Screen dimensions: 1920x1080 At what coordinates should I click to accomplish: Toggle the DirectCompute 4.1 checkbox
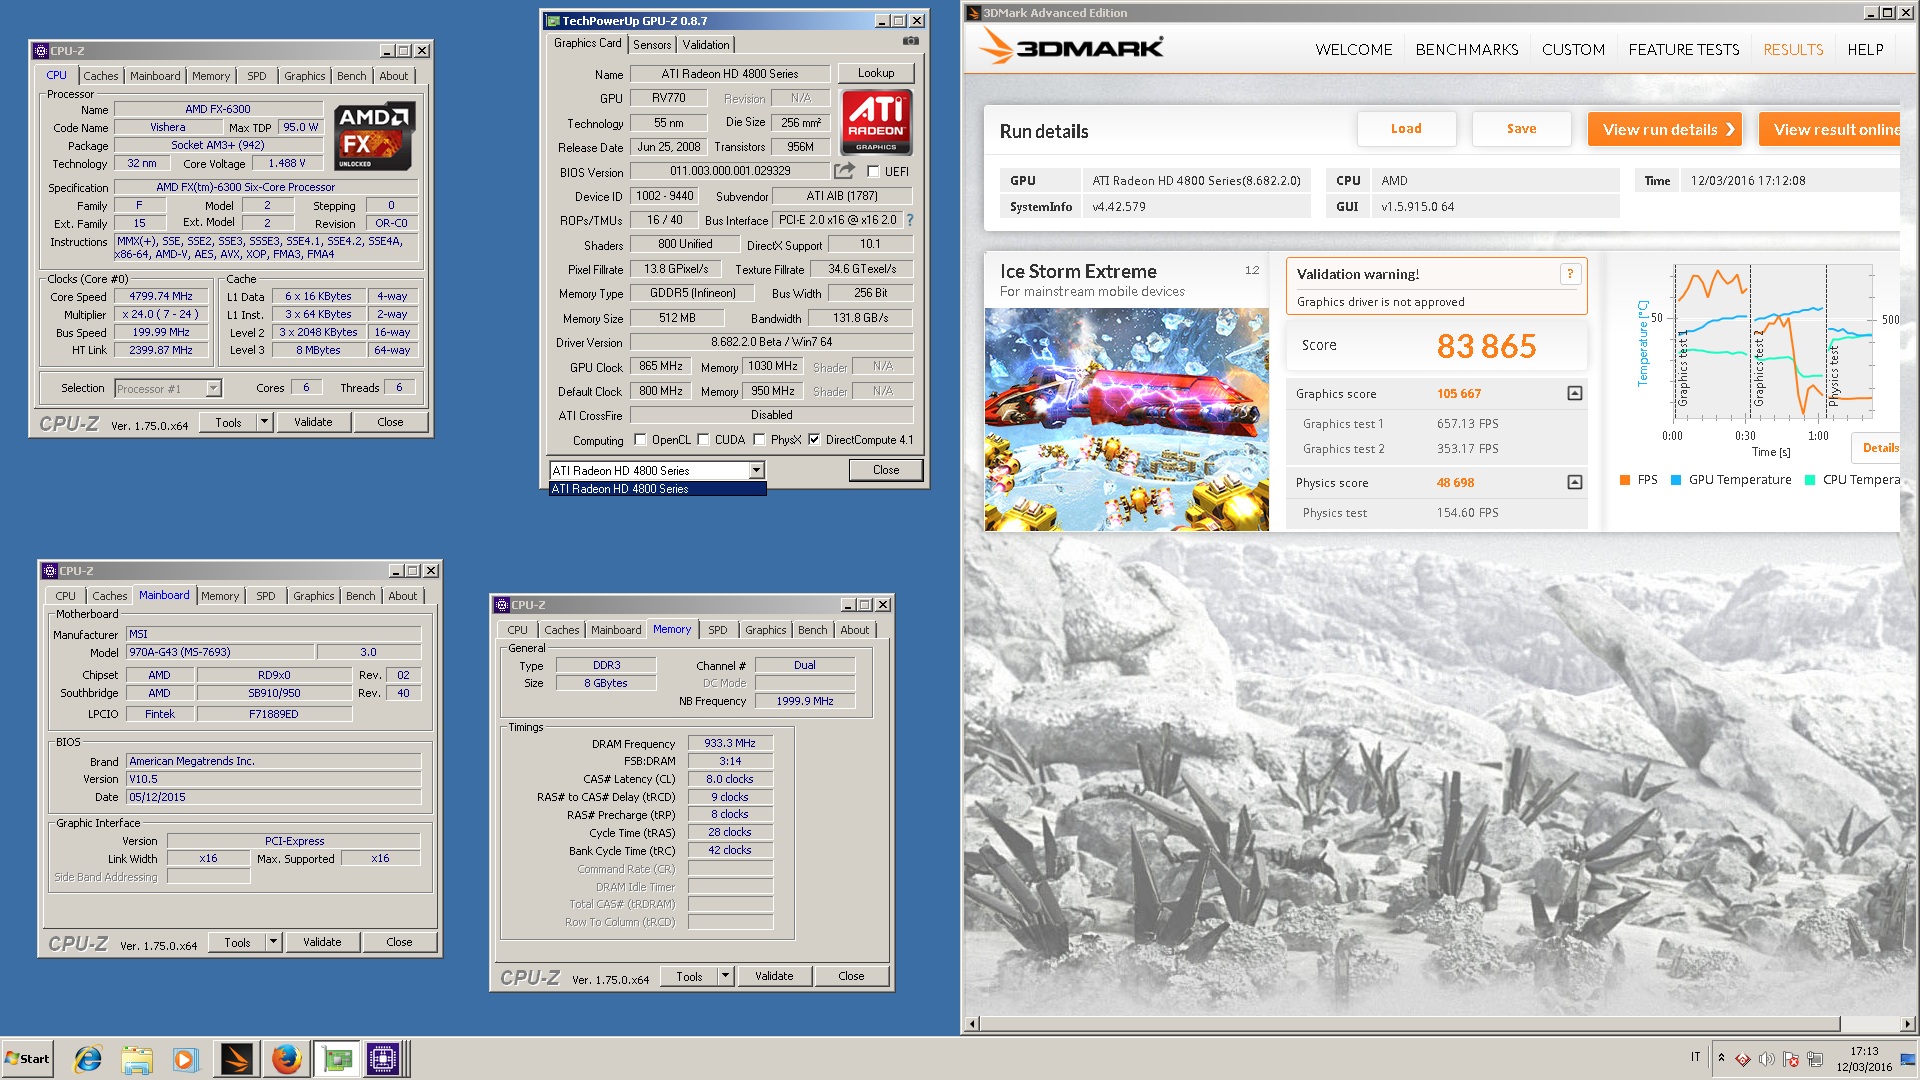point(814,440)
